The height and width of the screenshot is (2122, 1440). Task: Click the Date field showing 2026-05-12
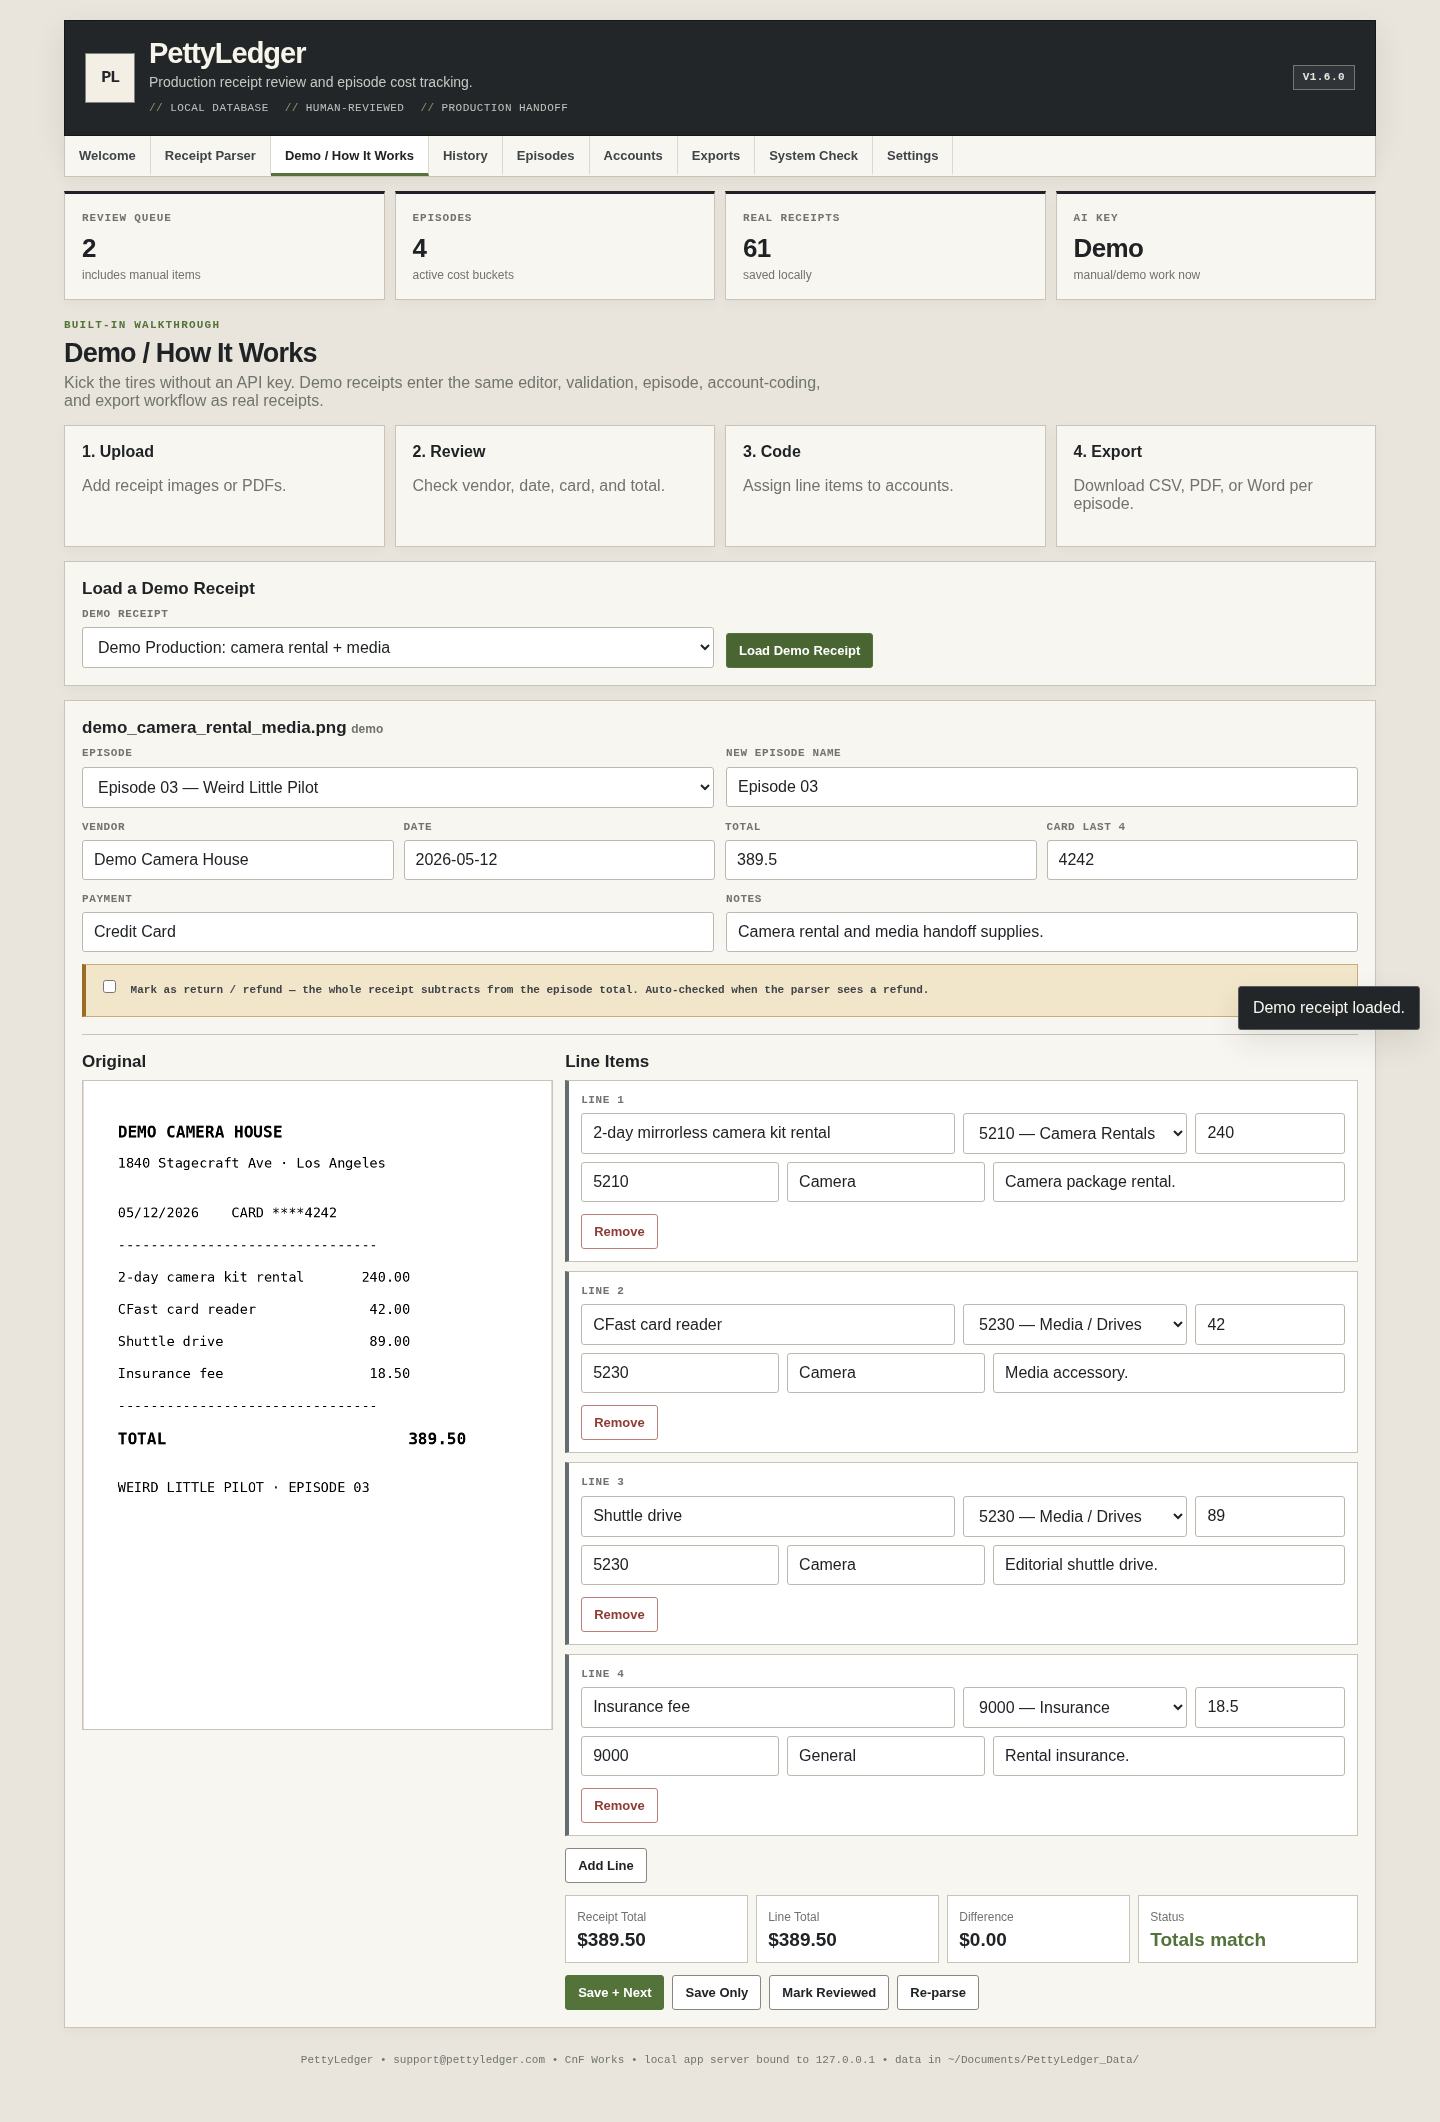[x=559, y=860]
